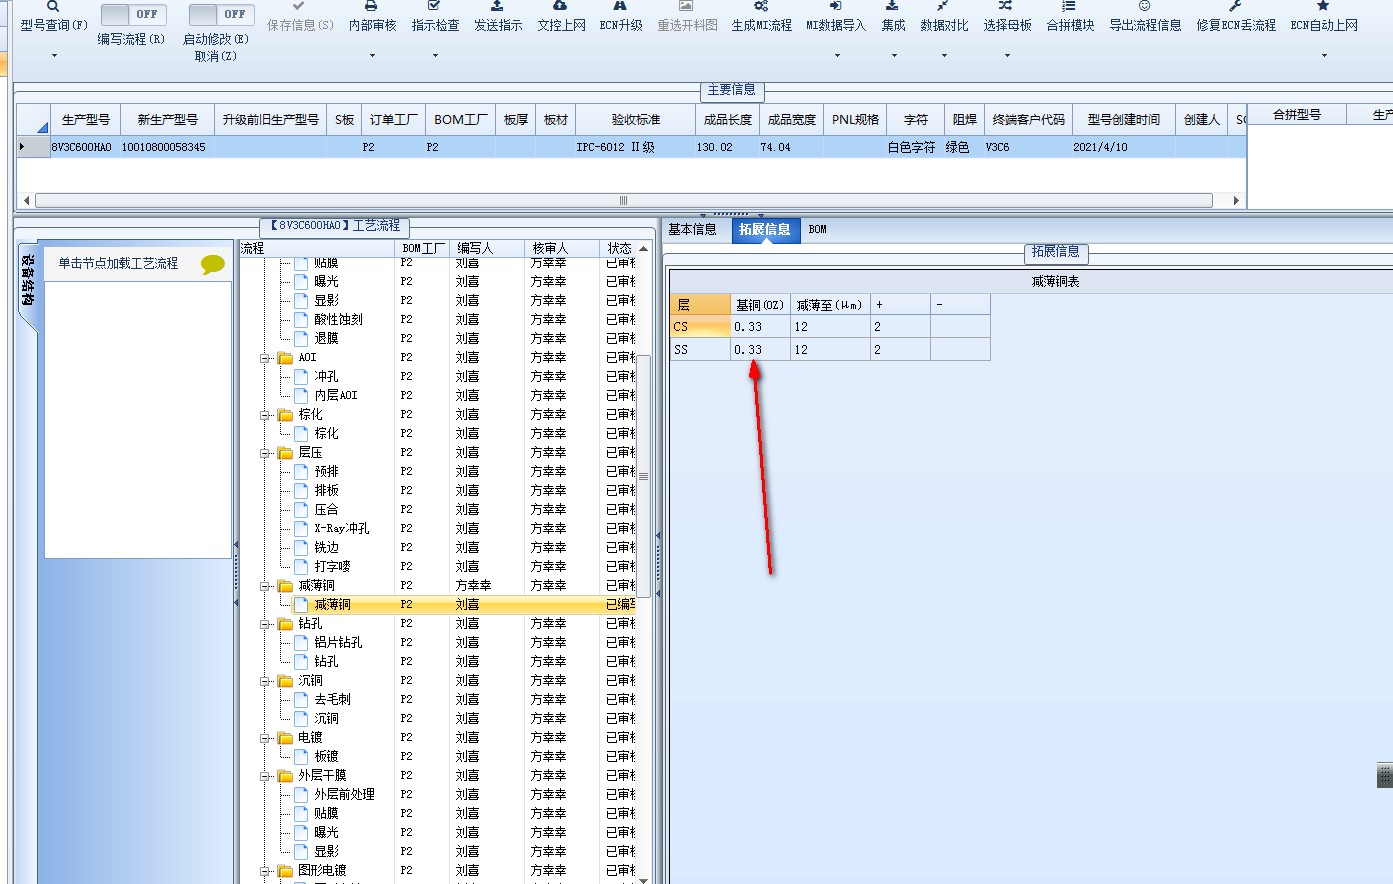1393x884 pixels.
Task: Toggle the 启动修改(E) OFF switch
Action: click(x=221, y=14)
